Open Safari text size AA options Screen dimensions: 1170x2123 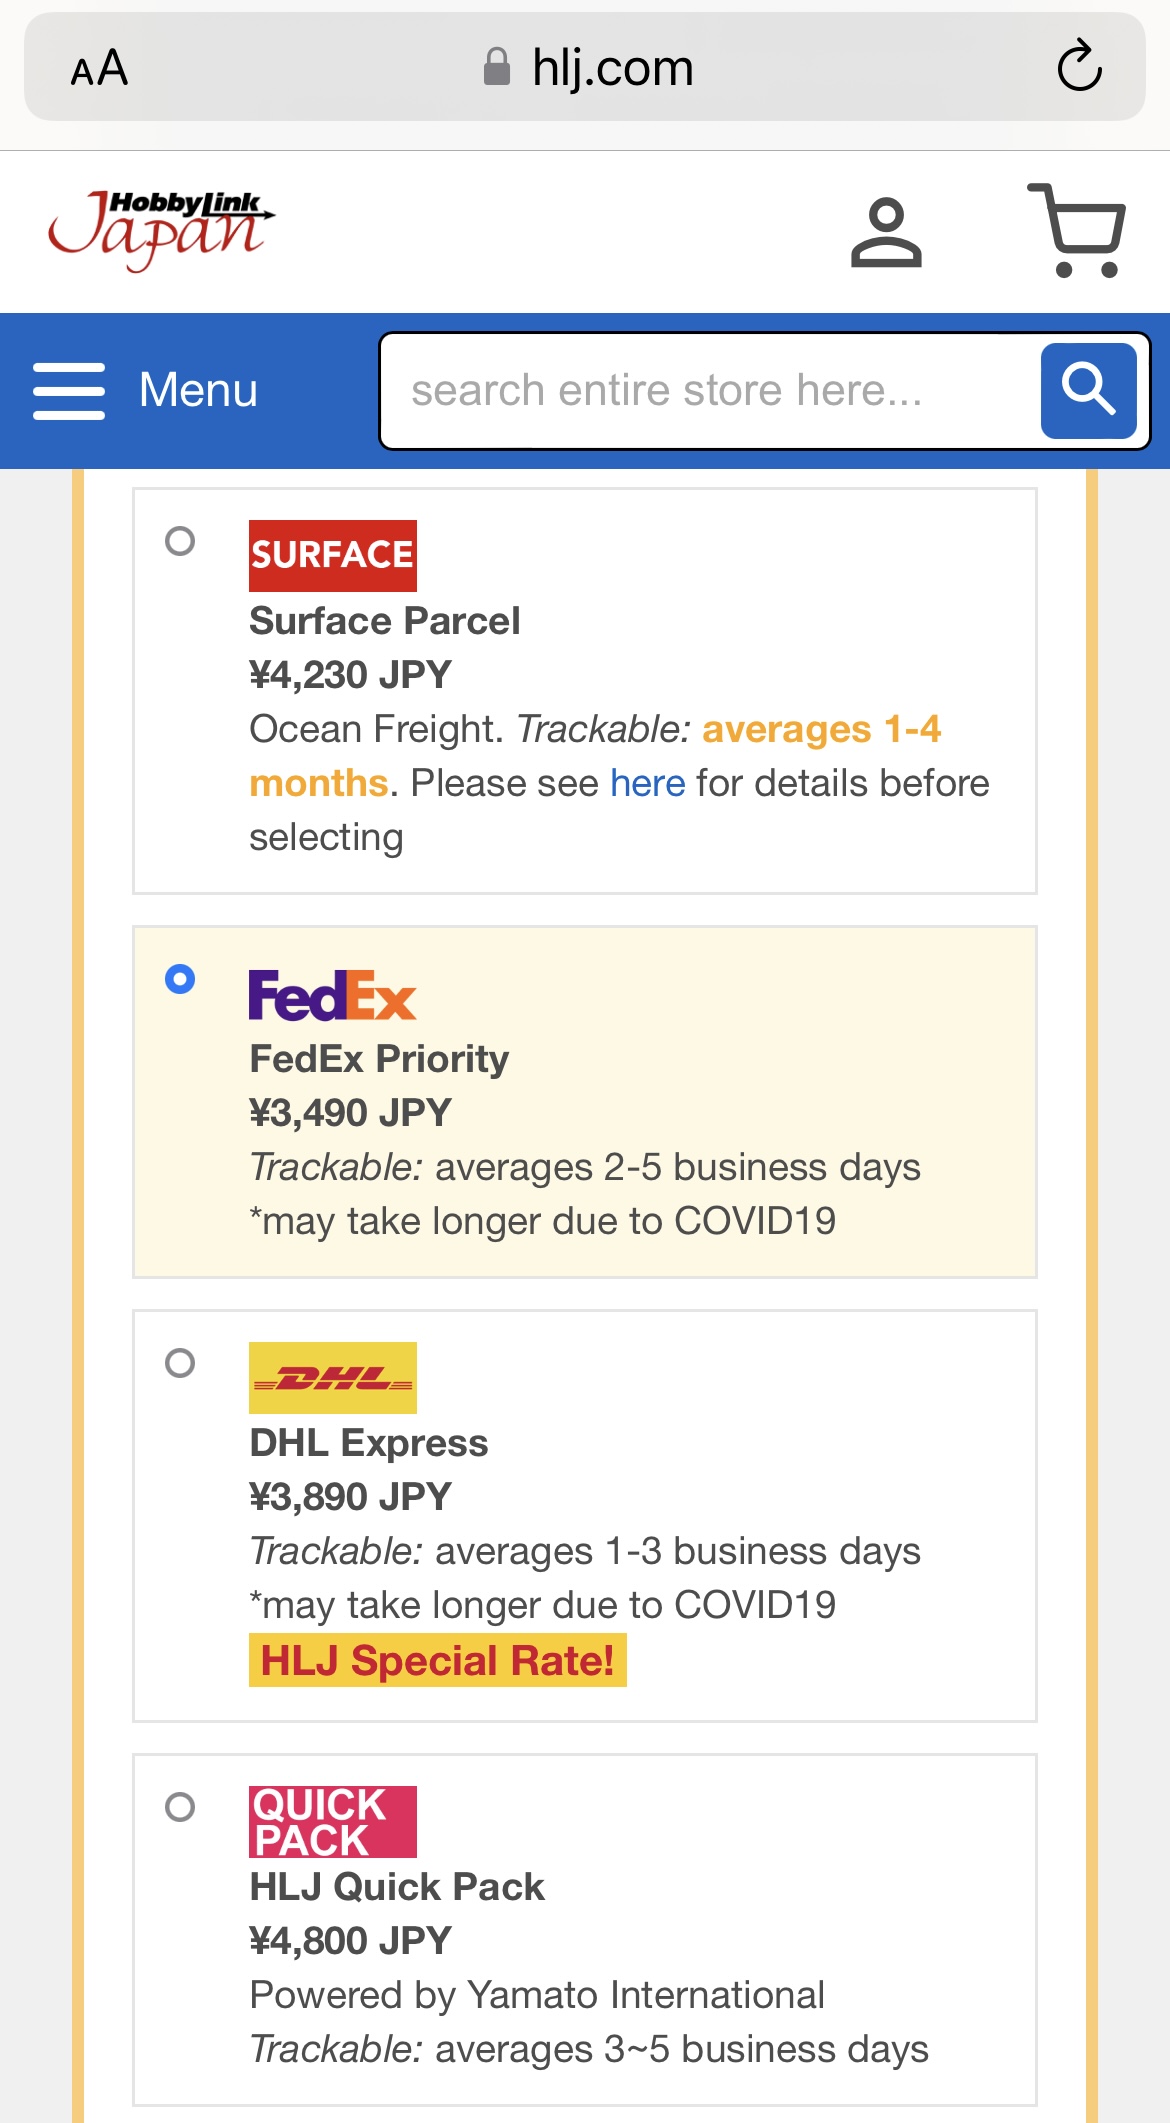coord(99,68)
